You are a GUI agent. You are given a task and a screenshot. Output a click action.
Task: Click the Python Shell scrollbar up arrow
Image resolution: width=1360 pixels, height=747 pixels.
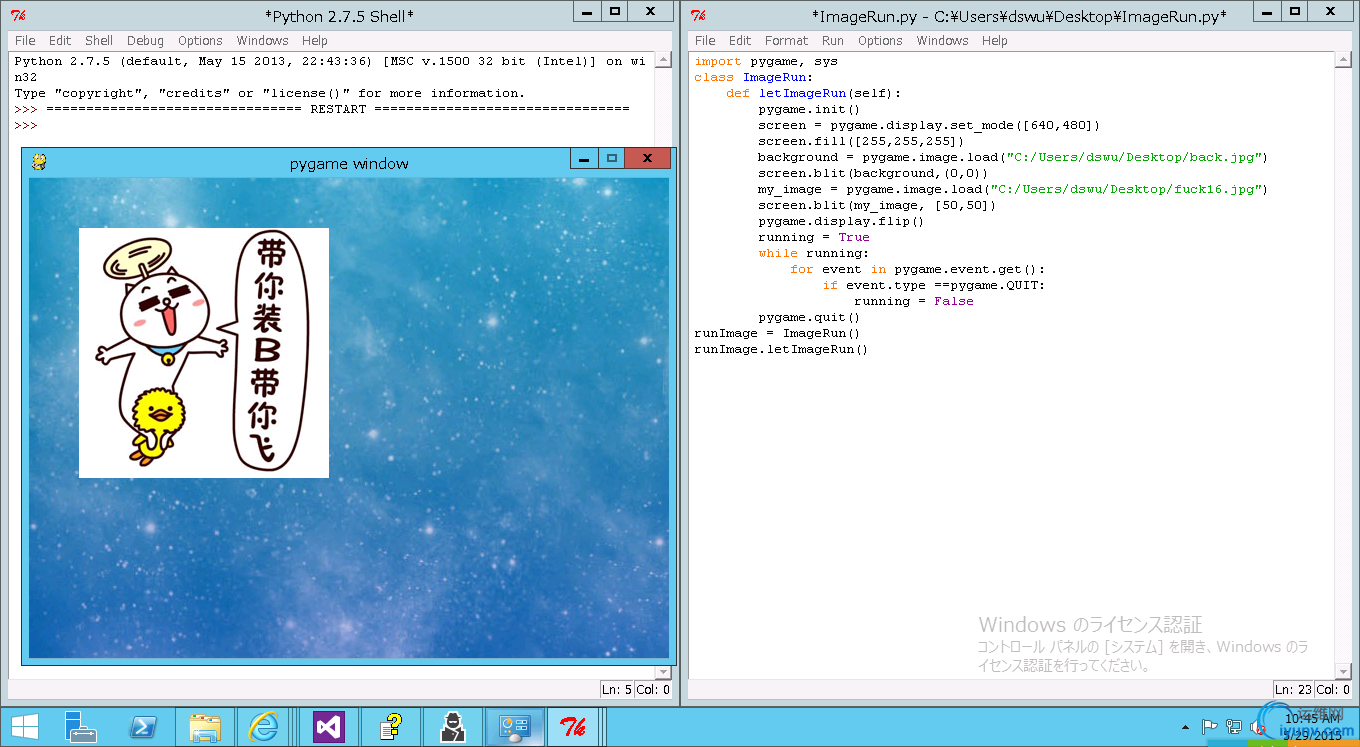[663, 60]
